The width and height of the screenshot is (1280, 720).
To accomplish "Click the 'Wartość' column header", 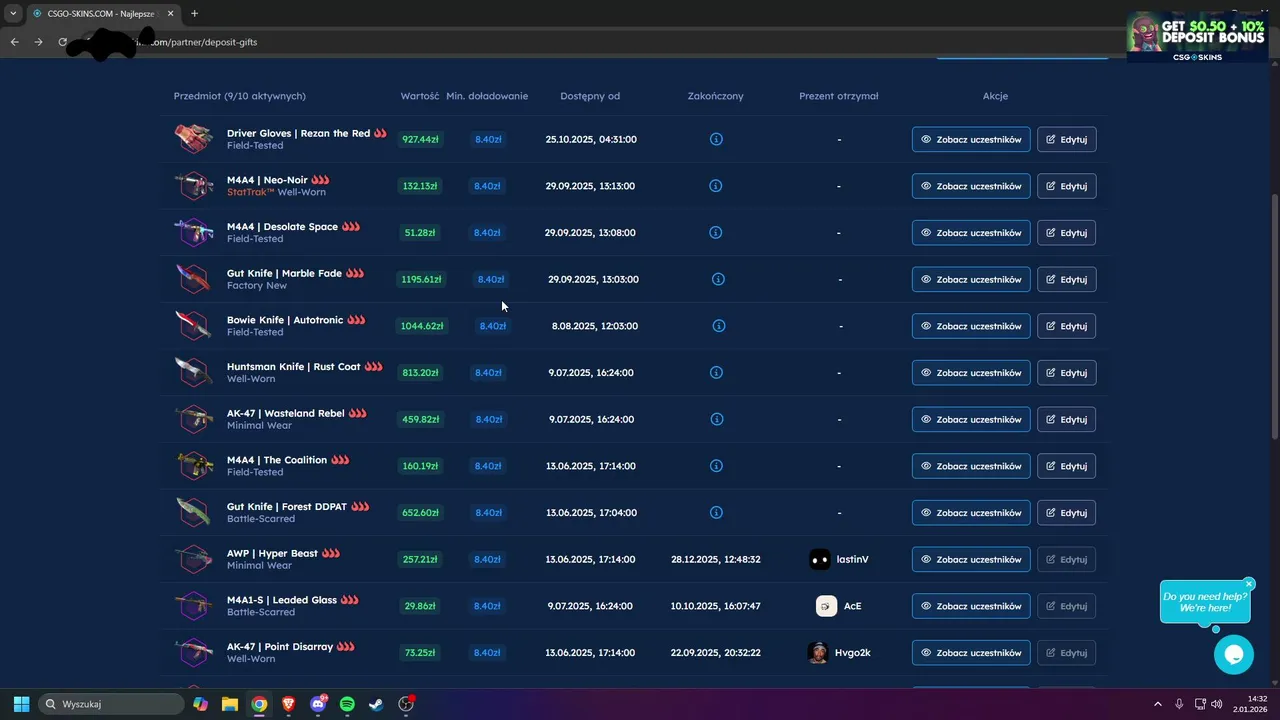I will tap(420, 96).
